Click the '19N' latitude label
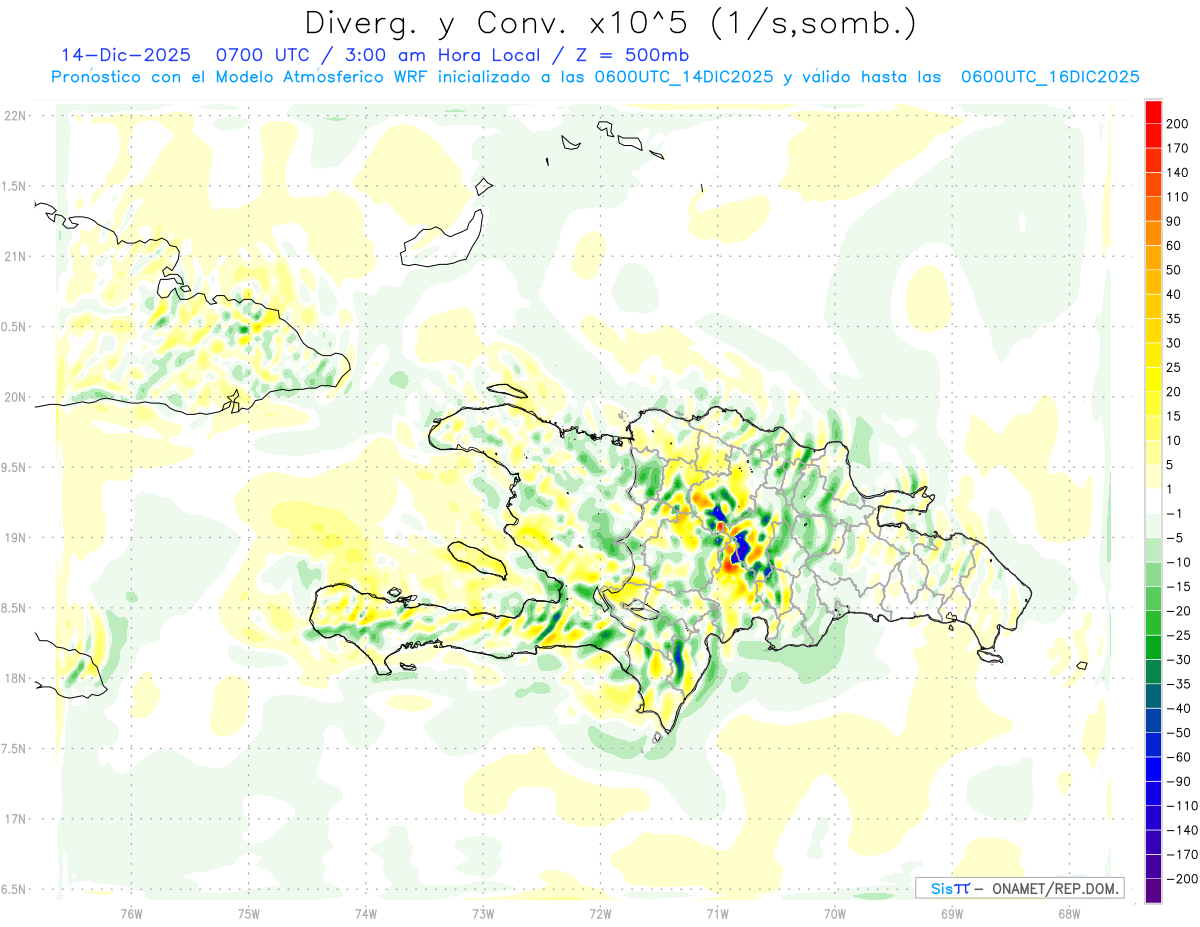This screenshot has height=927, width=1200. click(15, 538)
